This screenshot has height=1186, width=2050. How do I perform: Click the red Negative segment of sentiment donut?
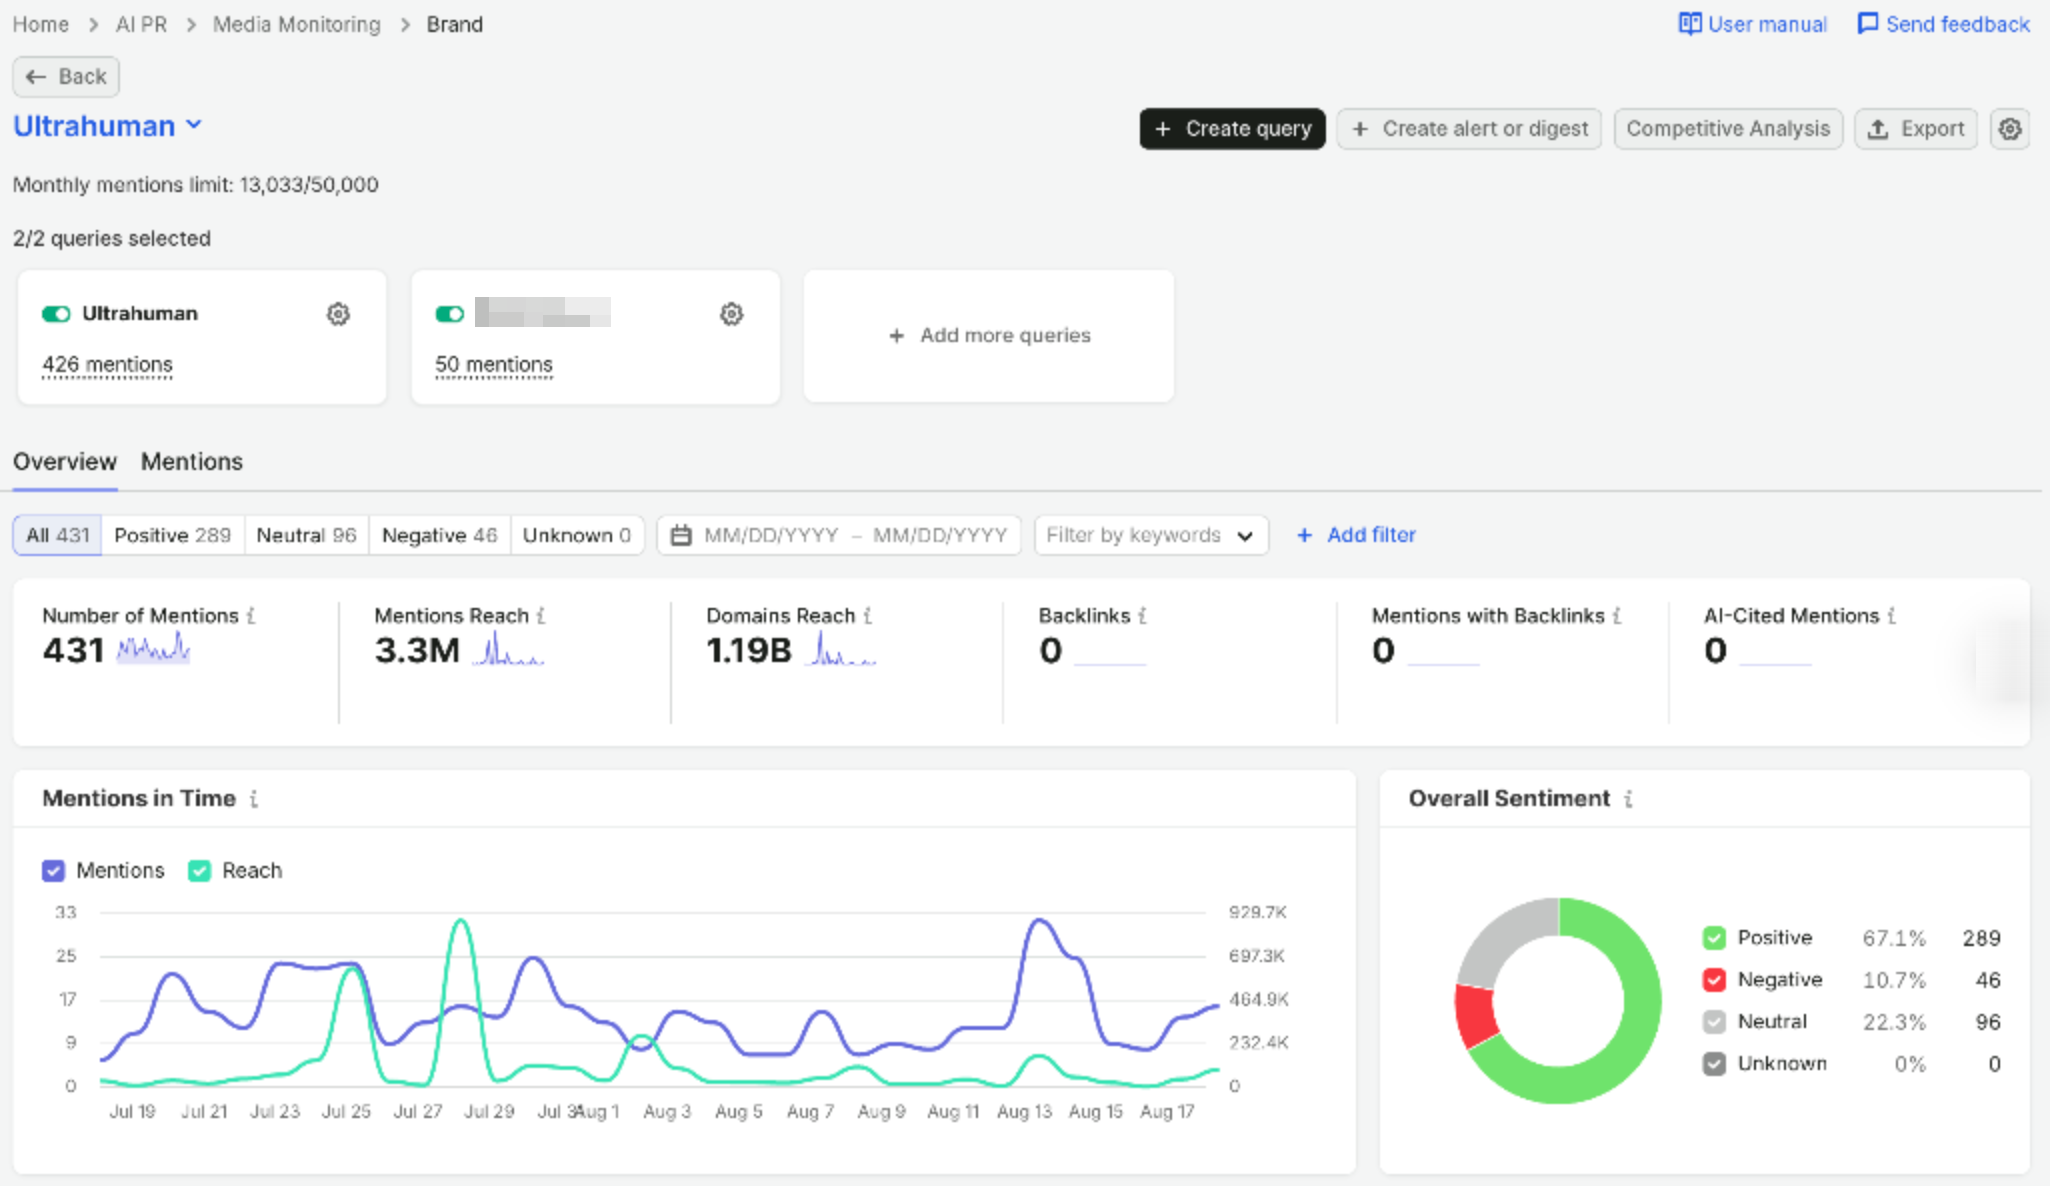point(1474,1015)
